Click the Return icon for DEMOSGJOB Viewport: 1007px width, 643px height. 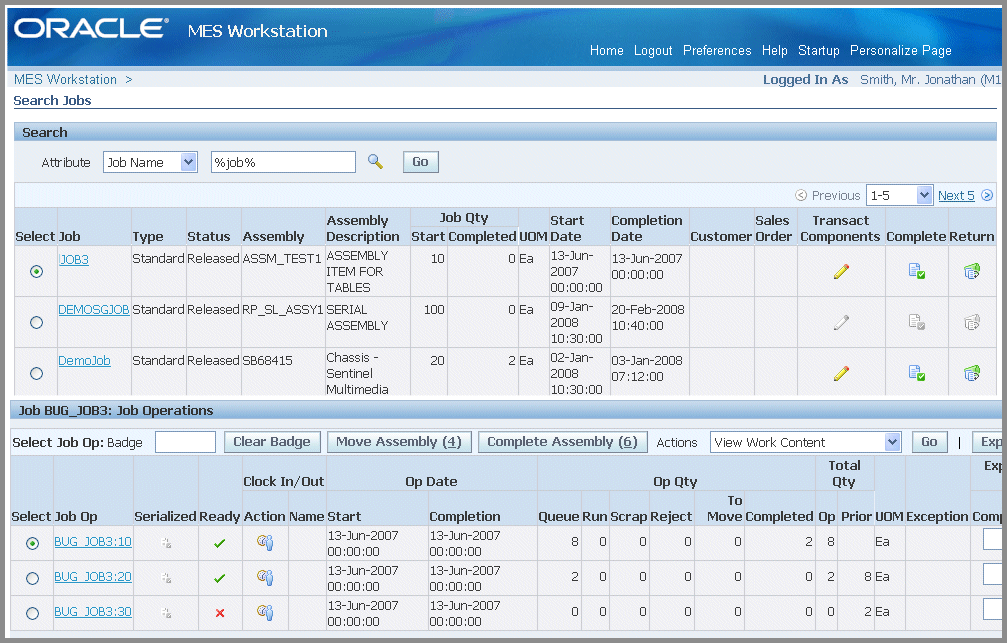pyautogui.click(x=972, y=322)
